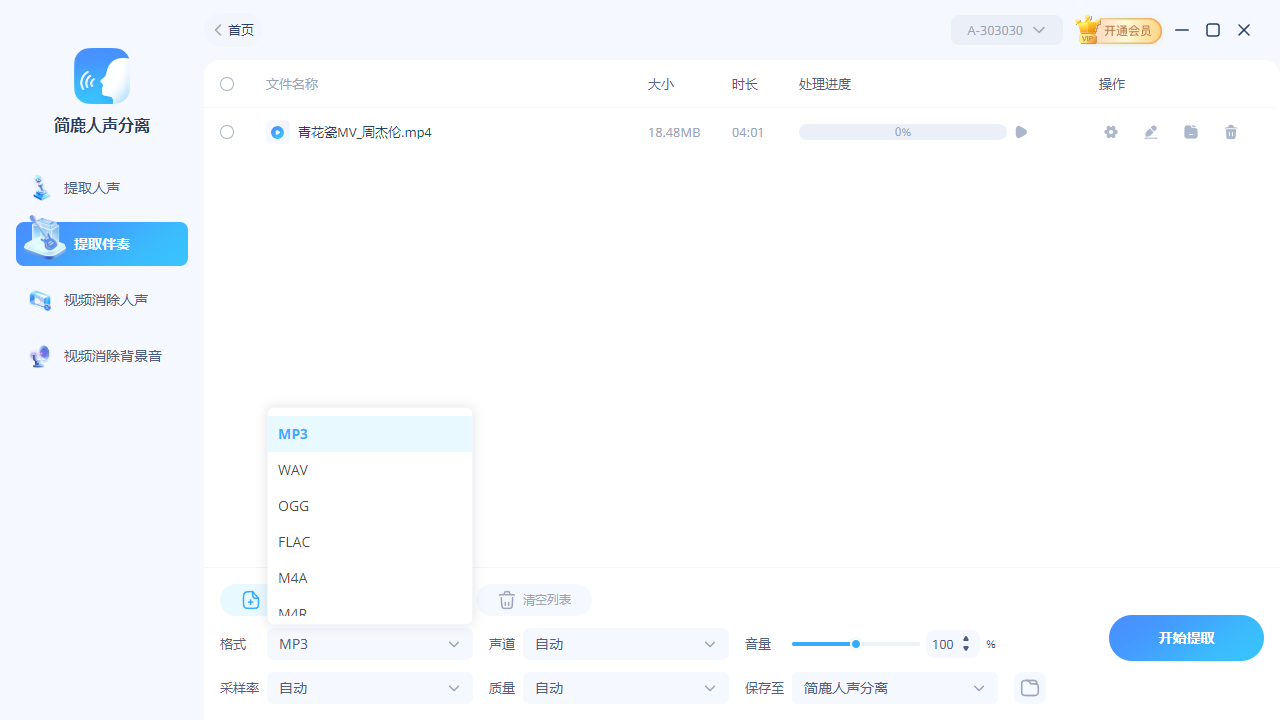Open the 视频消除人声 feature
The width and height of the screenshot is (1280, 720).
pyautogui.click(x=101, y=299)
